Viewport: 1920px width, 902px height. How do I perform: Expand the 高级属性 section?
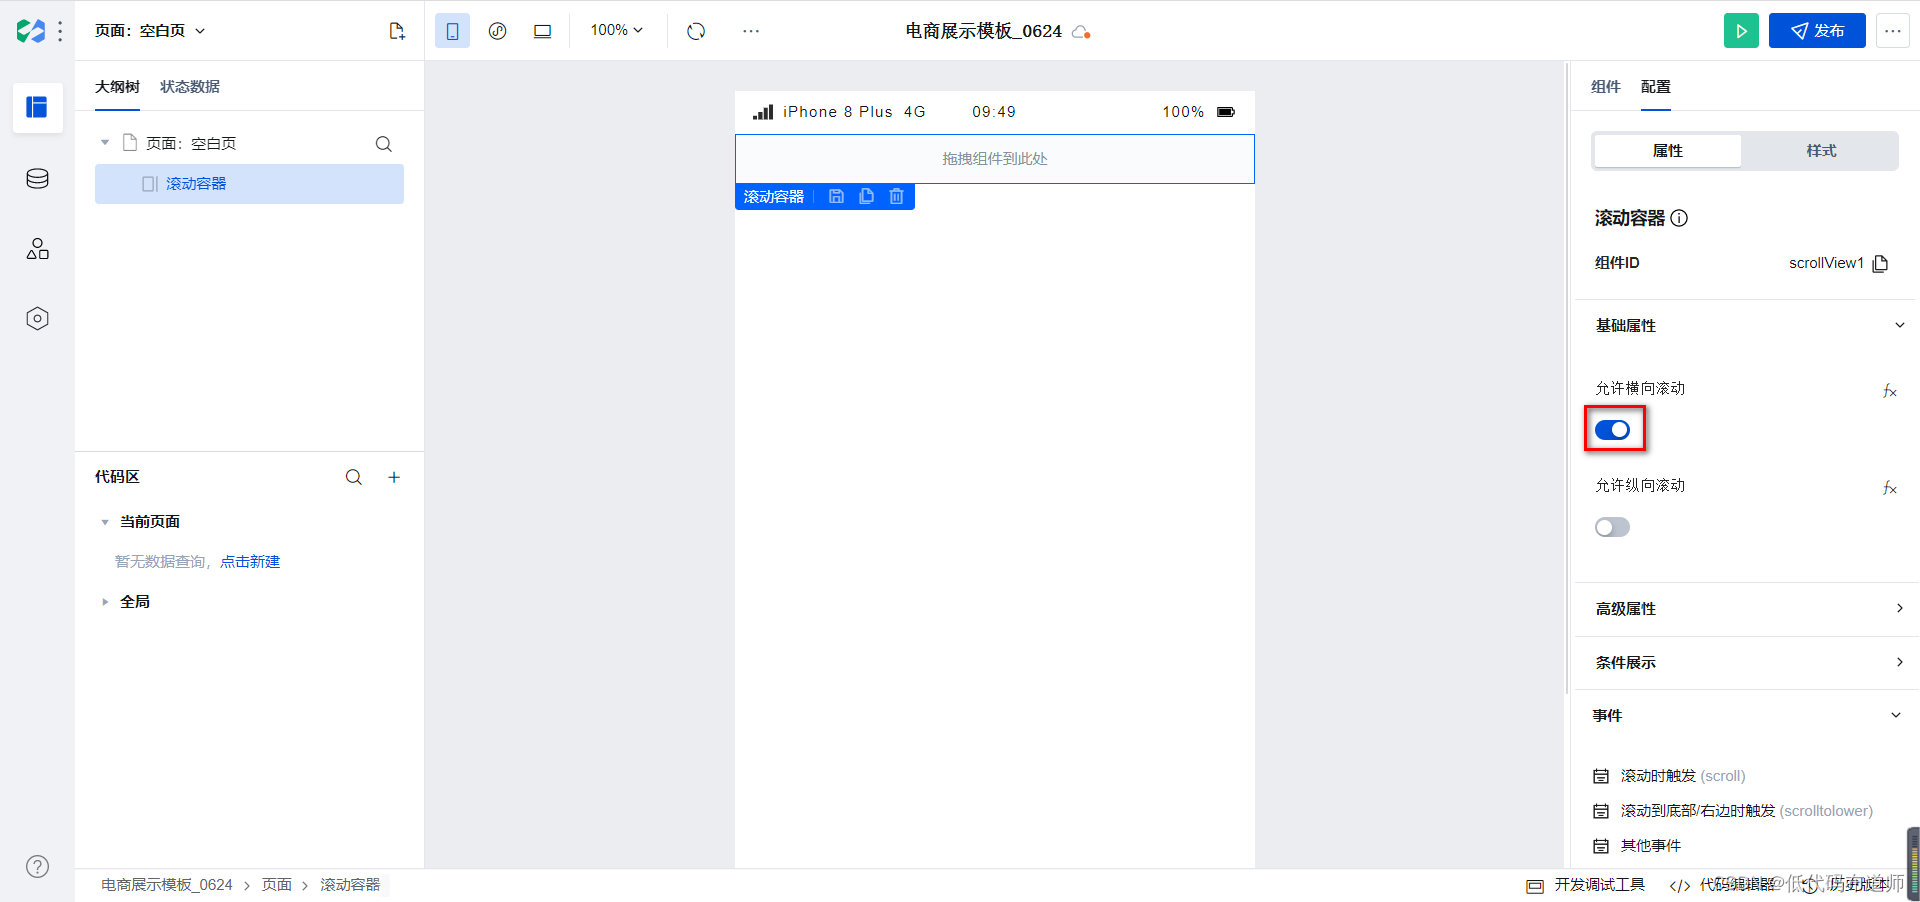click(x=1899, y=608)
